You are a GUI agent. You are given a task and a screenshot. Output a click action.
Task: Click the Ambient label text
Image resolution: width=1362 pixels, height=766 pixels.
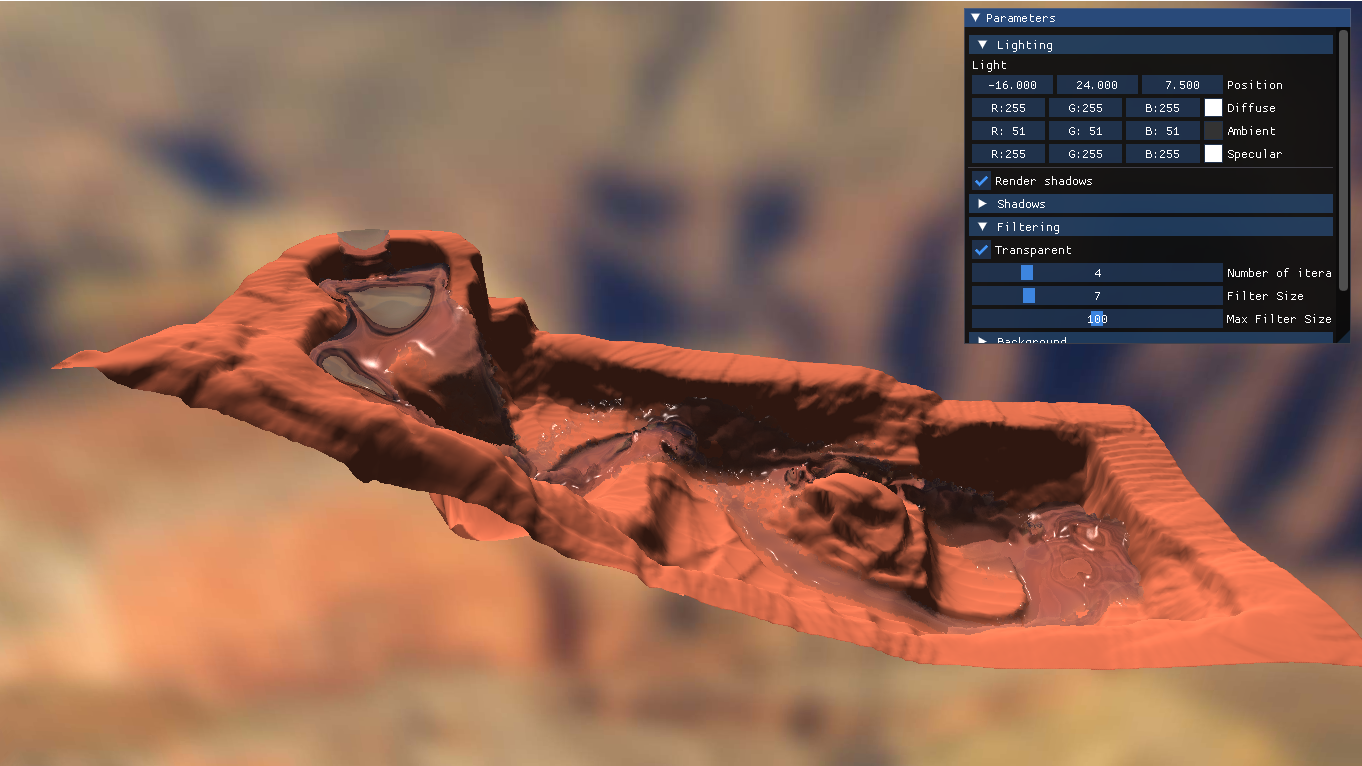point(1251,131)
